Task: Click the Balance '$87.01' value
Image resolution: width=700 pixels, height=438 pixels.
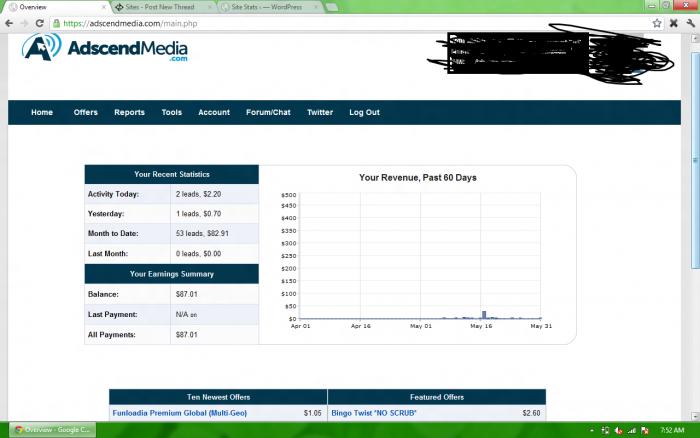Action: [x=187, y=294]
